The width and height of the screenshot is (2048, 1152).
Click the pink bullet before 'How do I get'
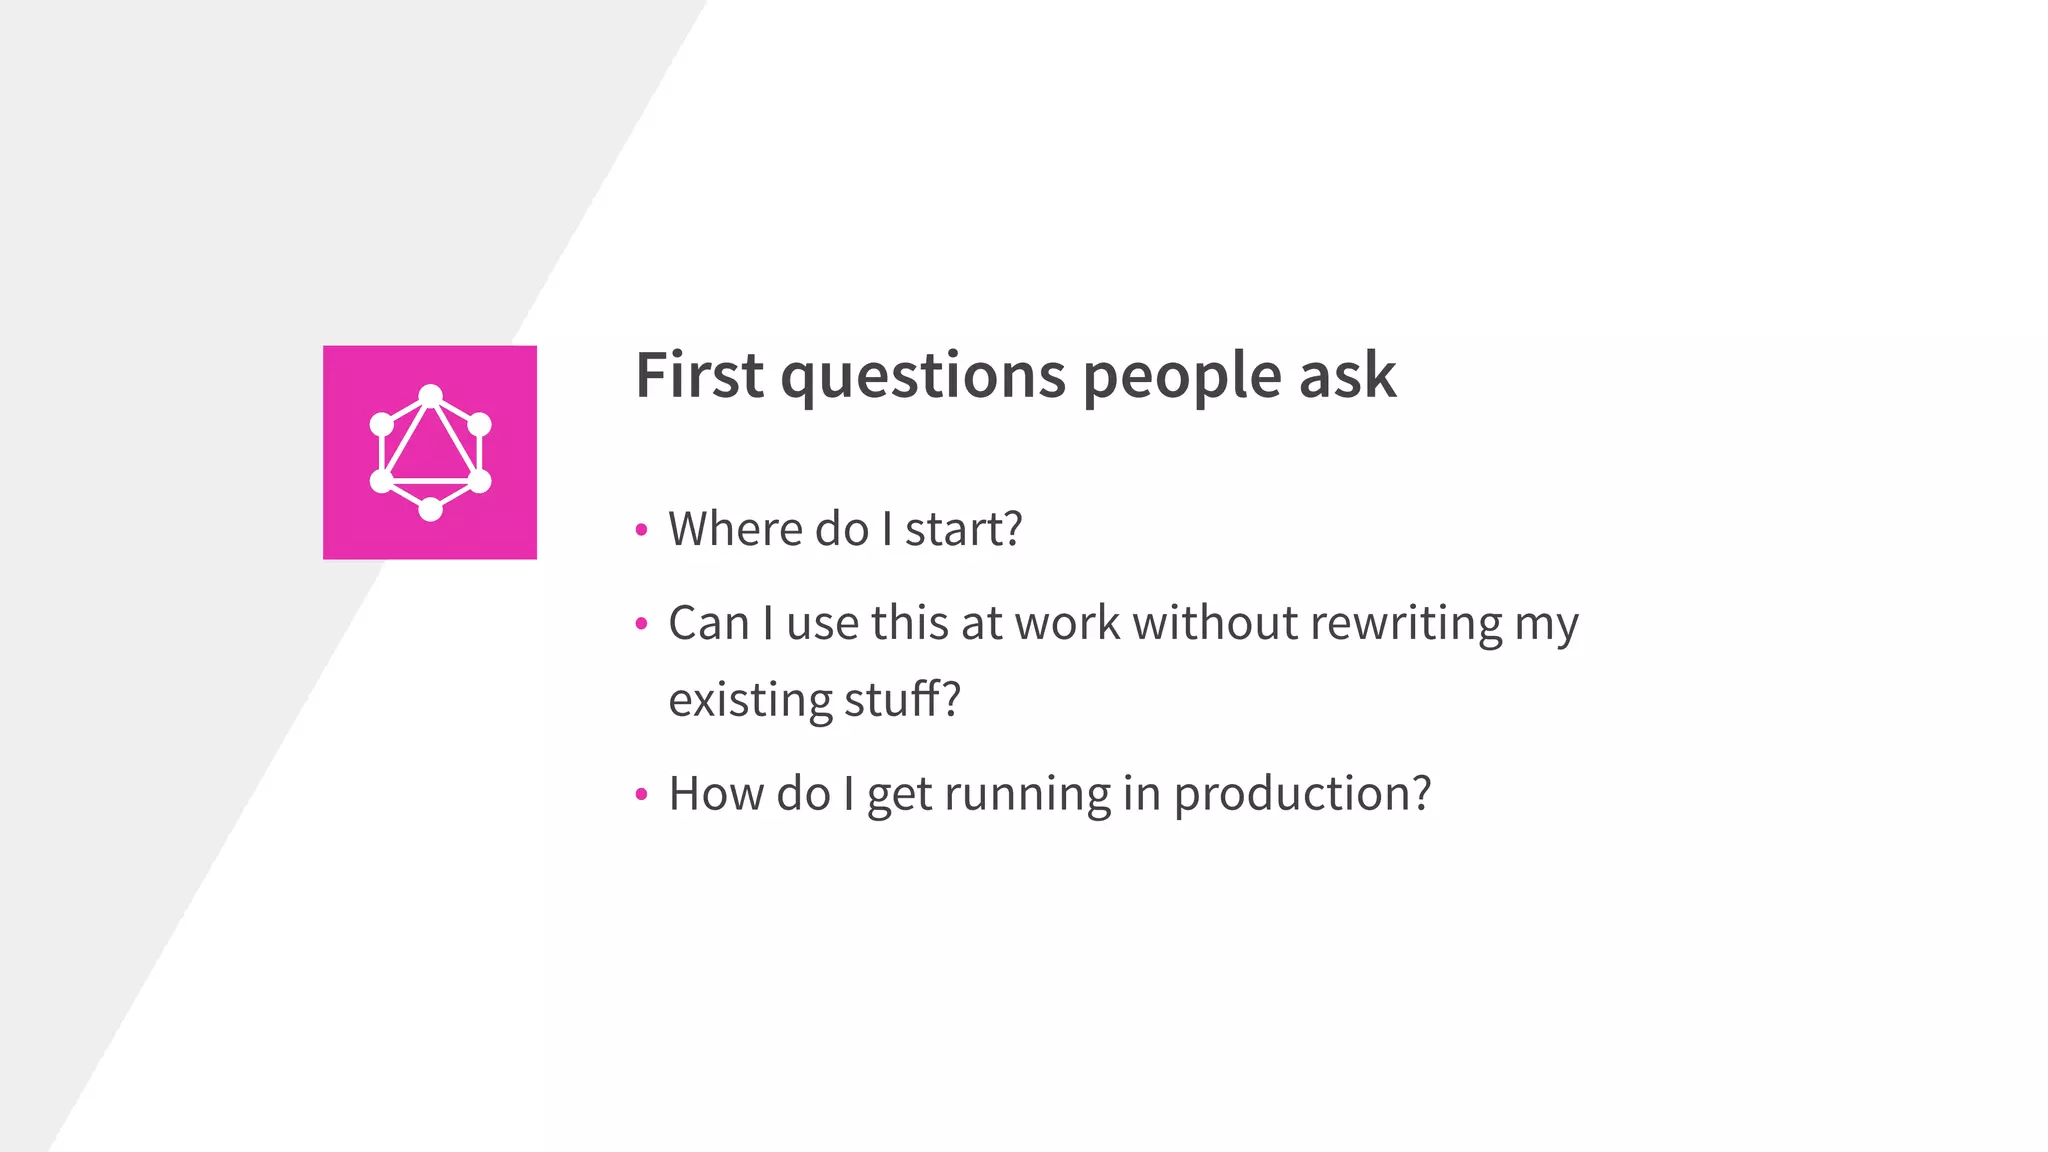[641, 796]
